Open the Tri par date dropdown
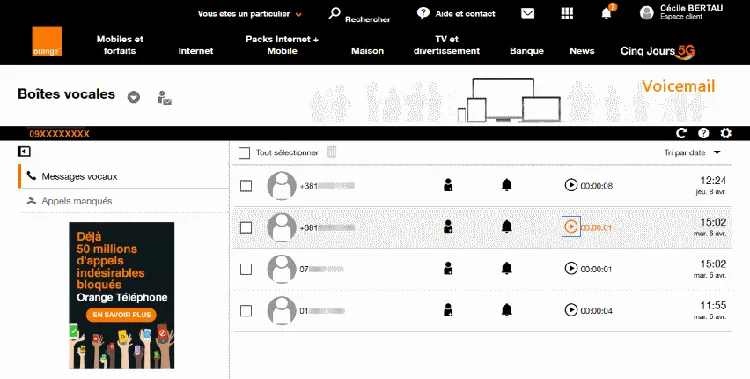 click(692, 153)
